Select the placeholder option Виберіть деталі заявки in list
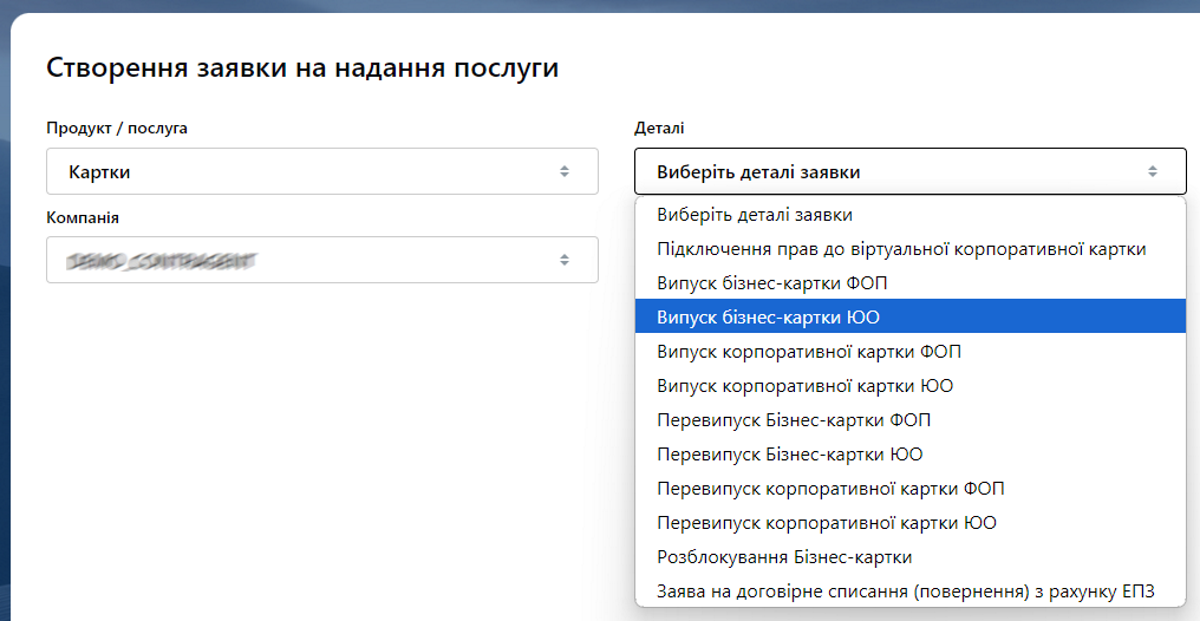Image resolution: width=1200 pixels, height=621 pixels. pyautogui.click(x=910, y=215)
